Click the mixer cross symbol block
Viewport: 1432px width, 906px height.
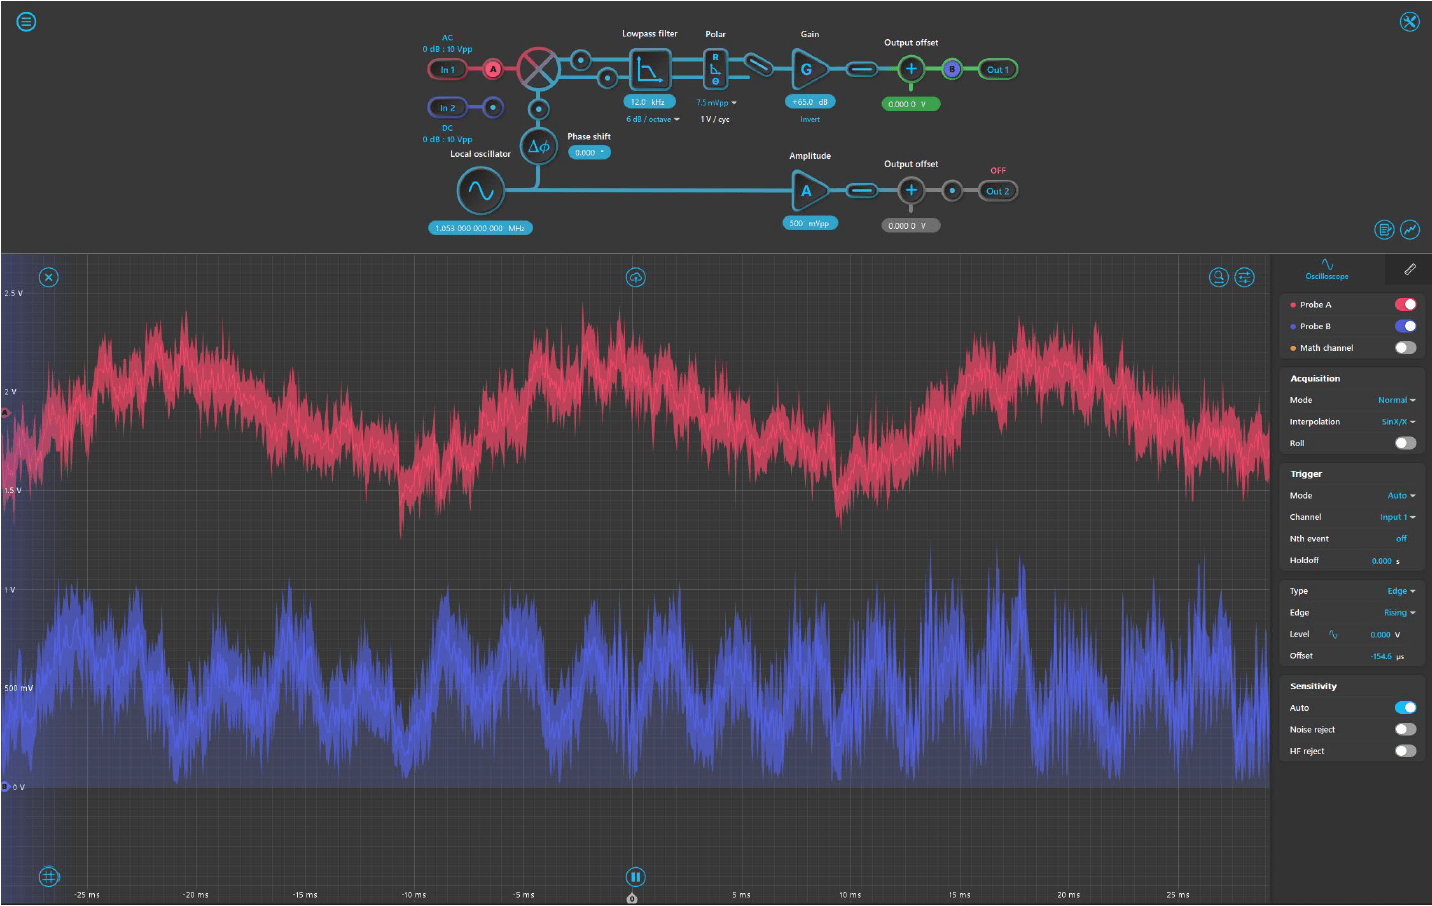(538, 69)
